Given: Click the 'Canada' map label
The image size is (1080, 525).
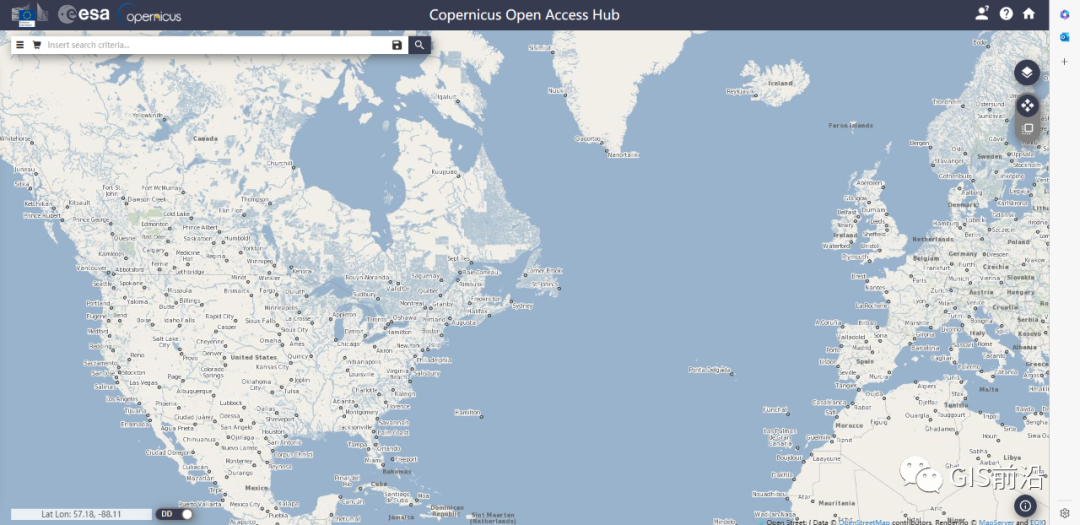Looking at the screenshot, I should coord(205,138).
